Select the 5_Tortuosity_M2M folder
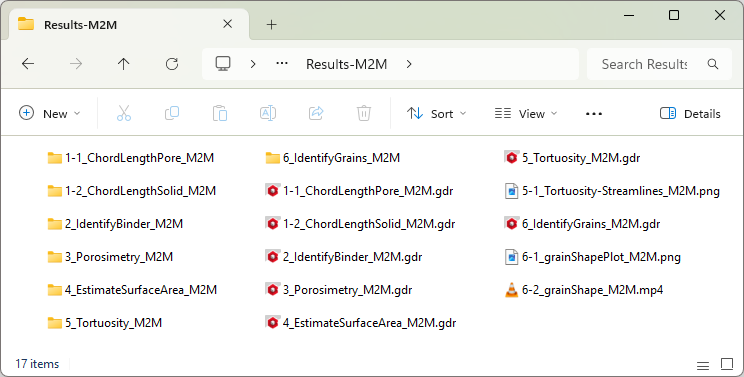This screenshot has width=744, height=377. coord(105,323)
